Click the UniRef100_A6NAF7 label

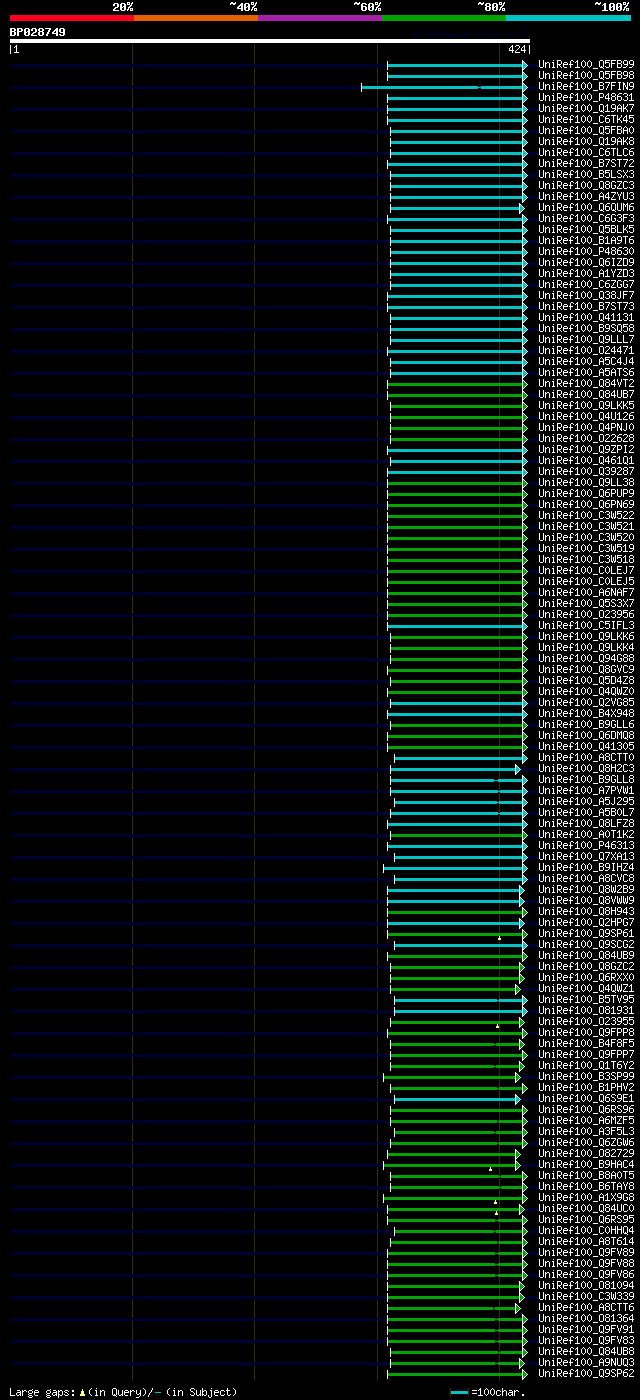pyautogui.click(x=586, y=592)
